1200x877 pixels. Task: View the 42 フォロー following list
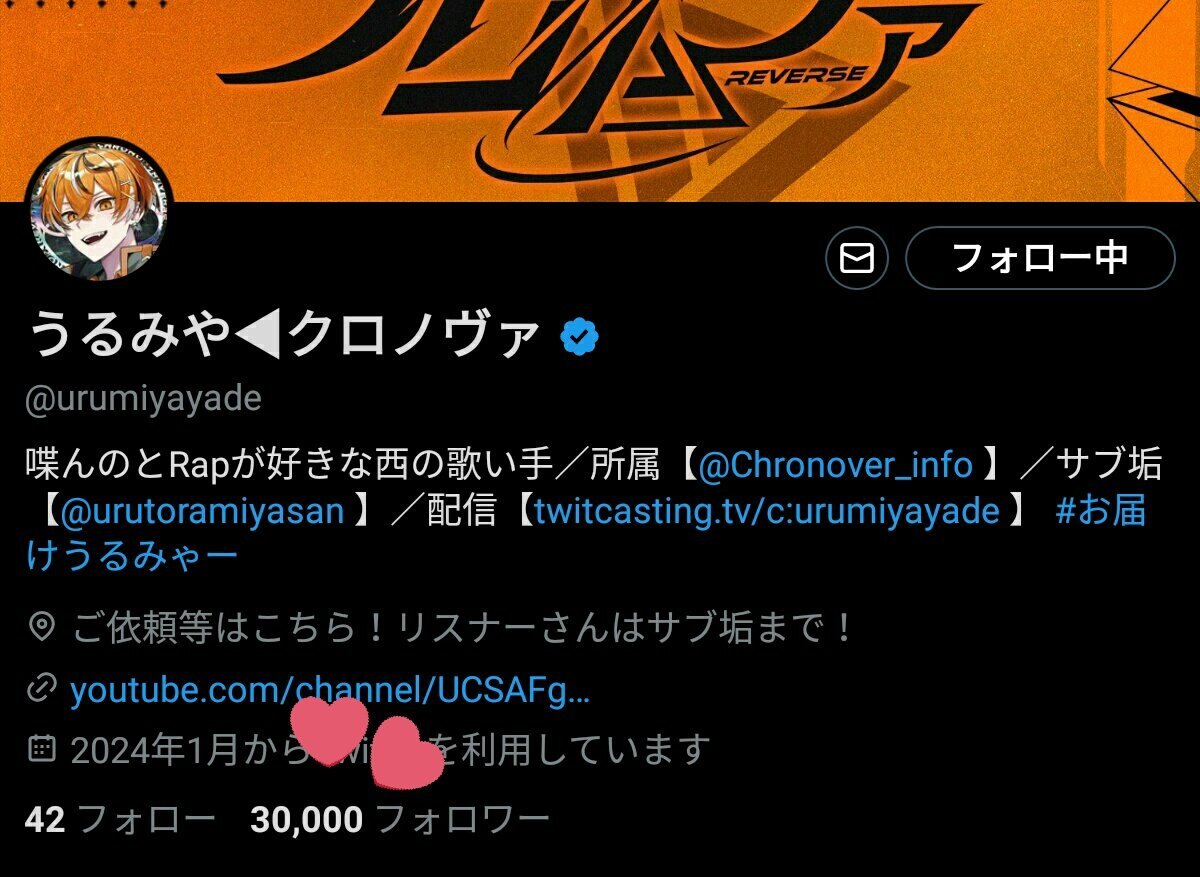120,820
